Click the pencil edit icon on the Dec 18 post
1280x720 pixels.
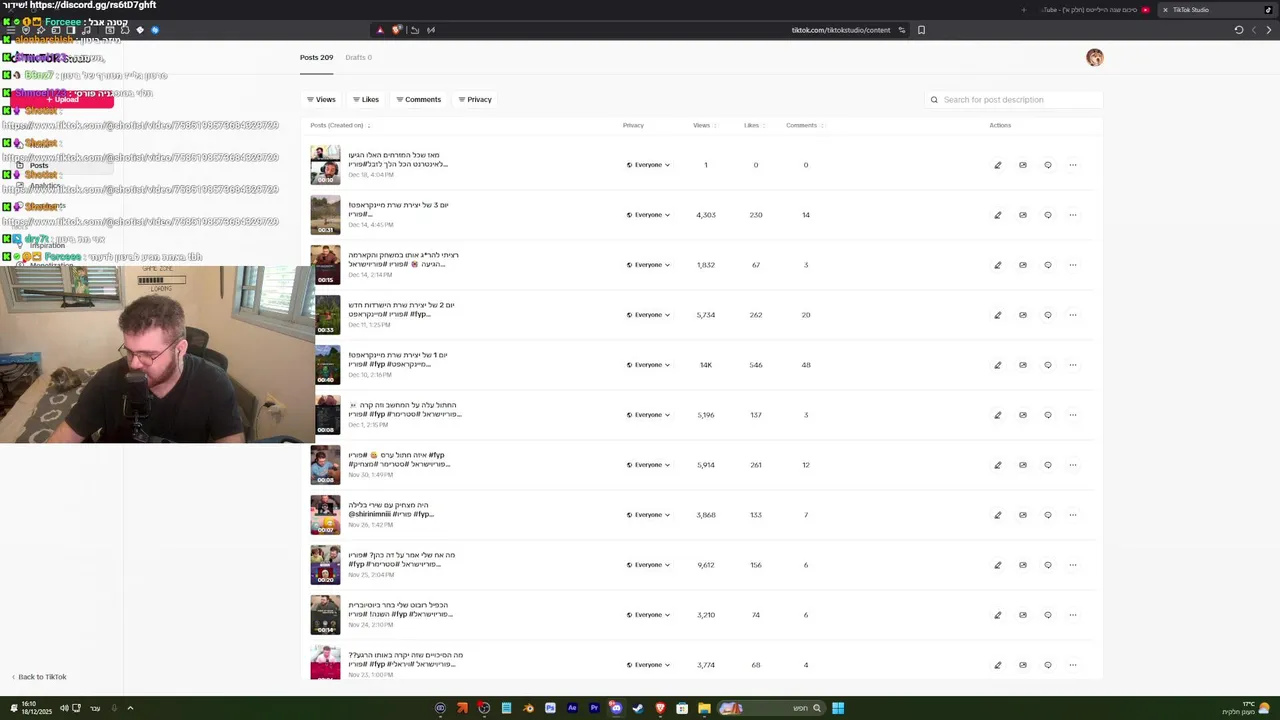pos(997,165)
